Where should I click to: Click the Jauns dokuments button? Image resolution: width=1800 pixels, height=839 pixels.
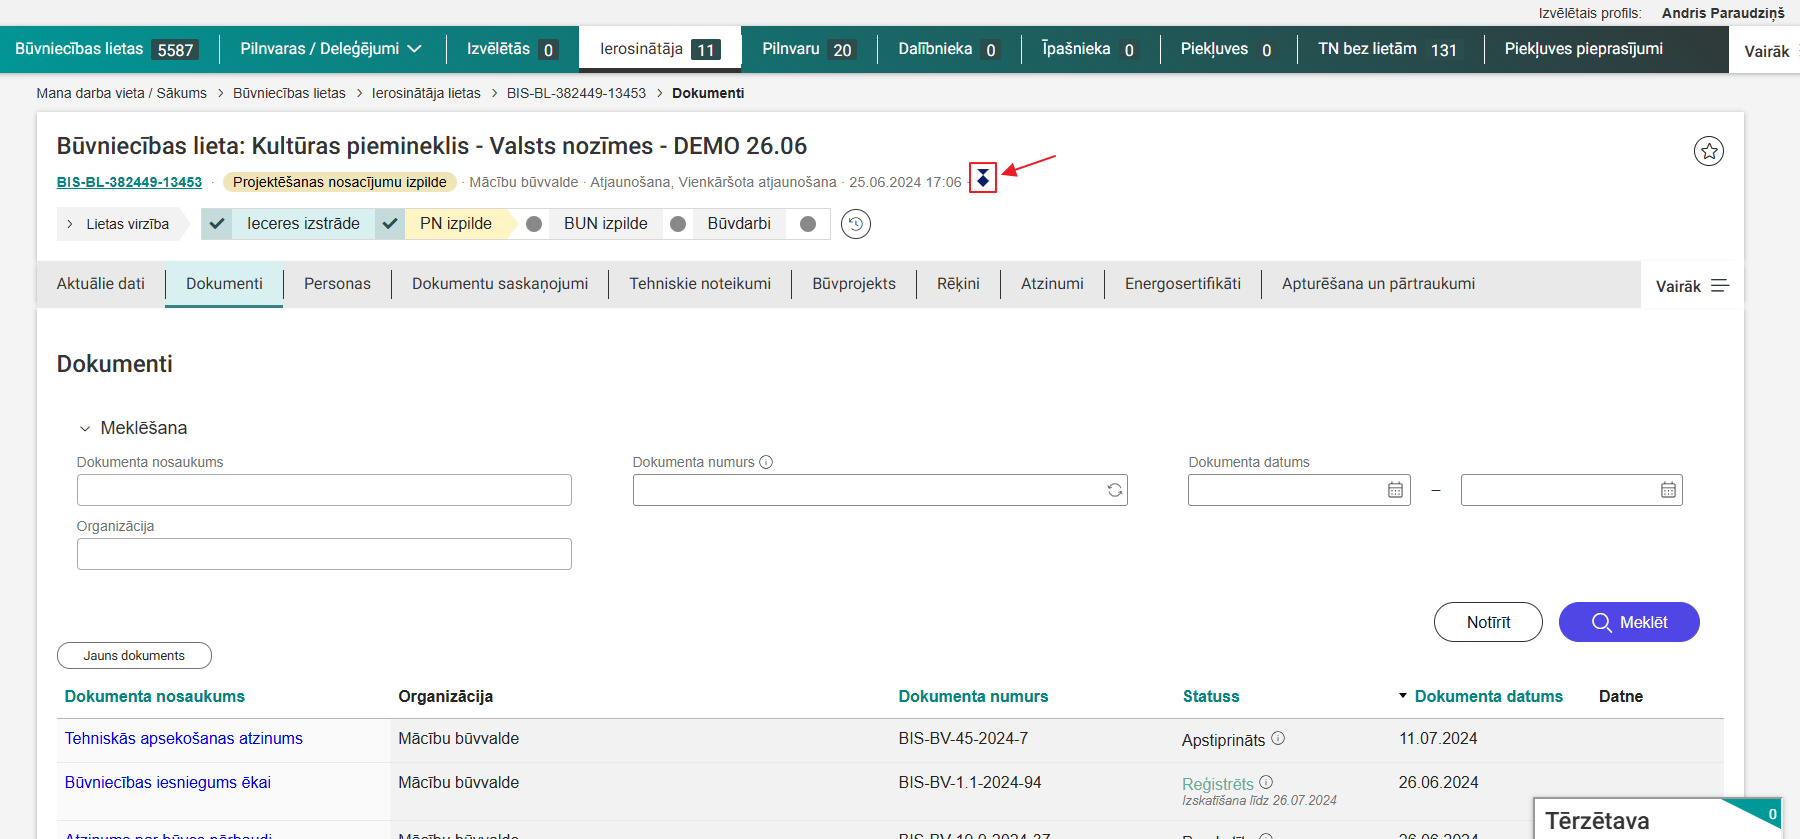134,656
